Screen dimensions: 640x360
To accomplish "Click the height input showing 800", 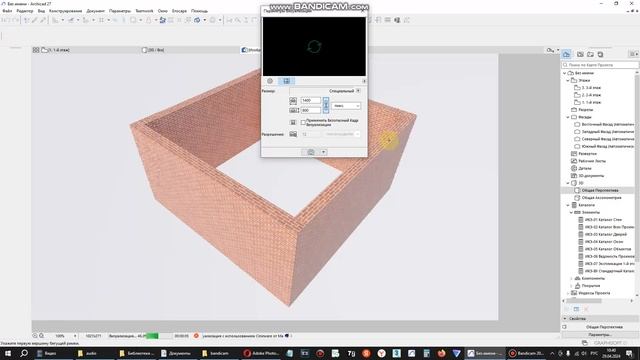I will 311,110.
